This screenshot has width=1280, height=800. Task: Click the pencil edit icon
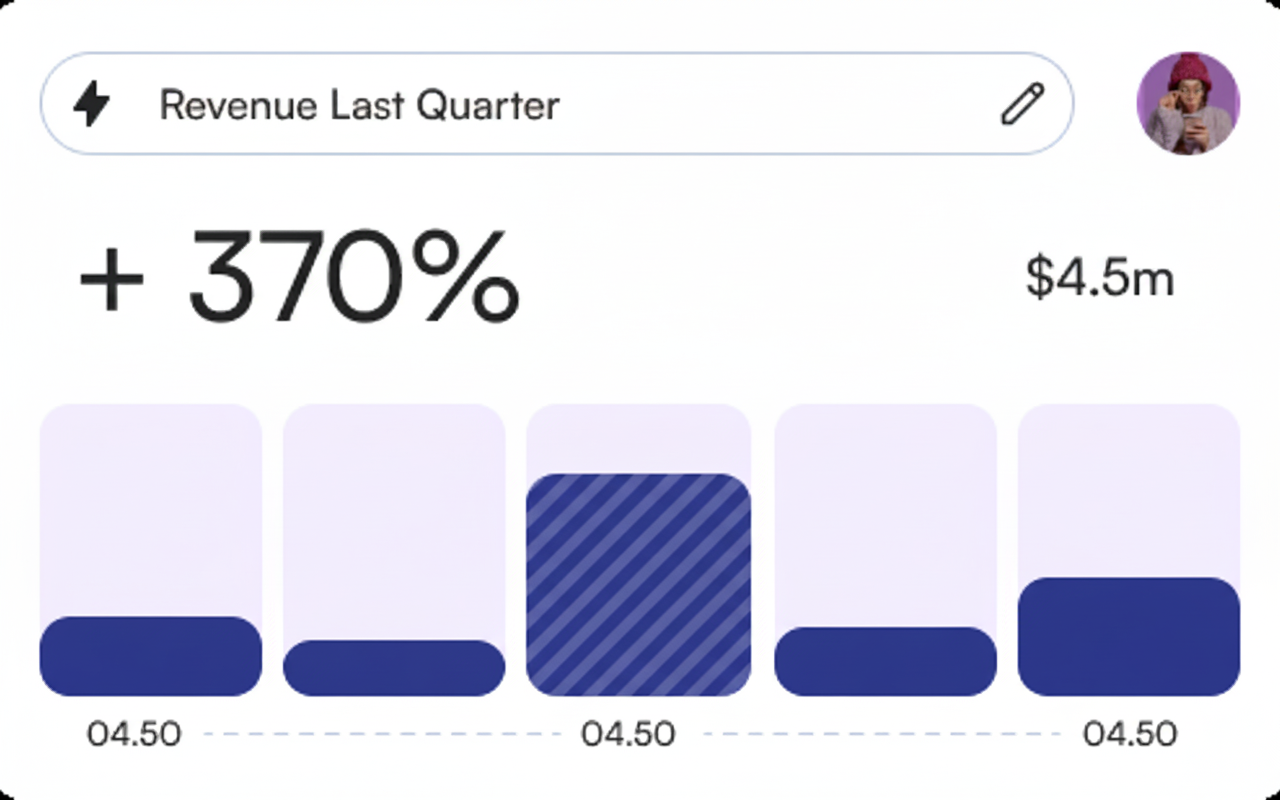point(1022,104)
